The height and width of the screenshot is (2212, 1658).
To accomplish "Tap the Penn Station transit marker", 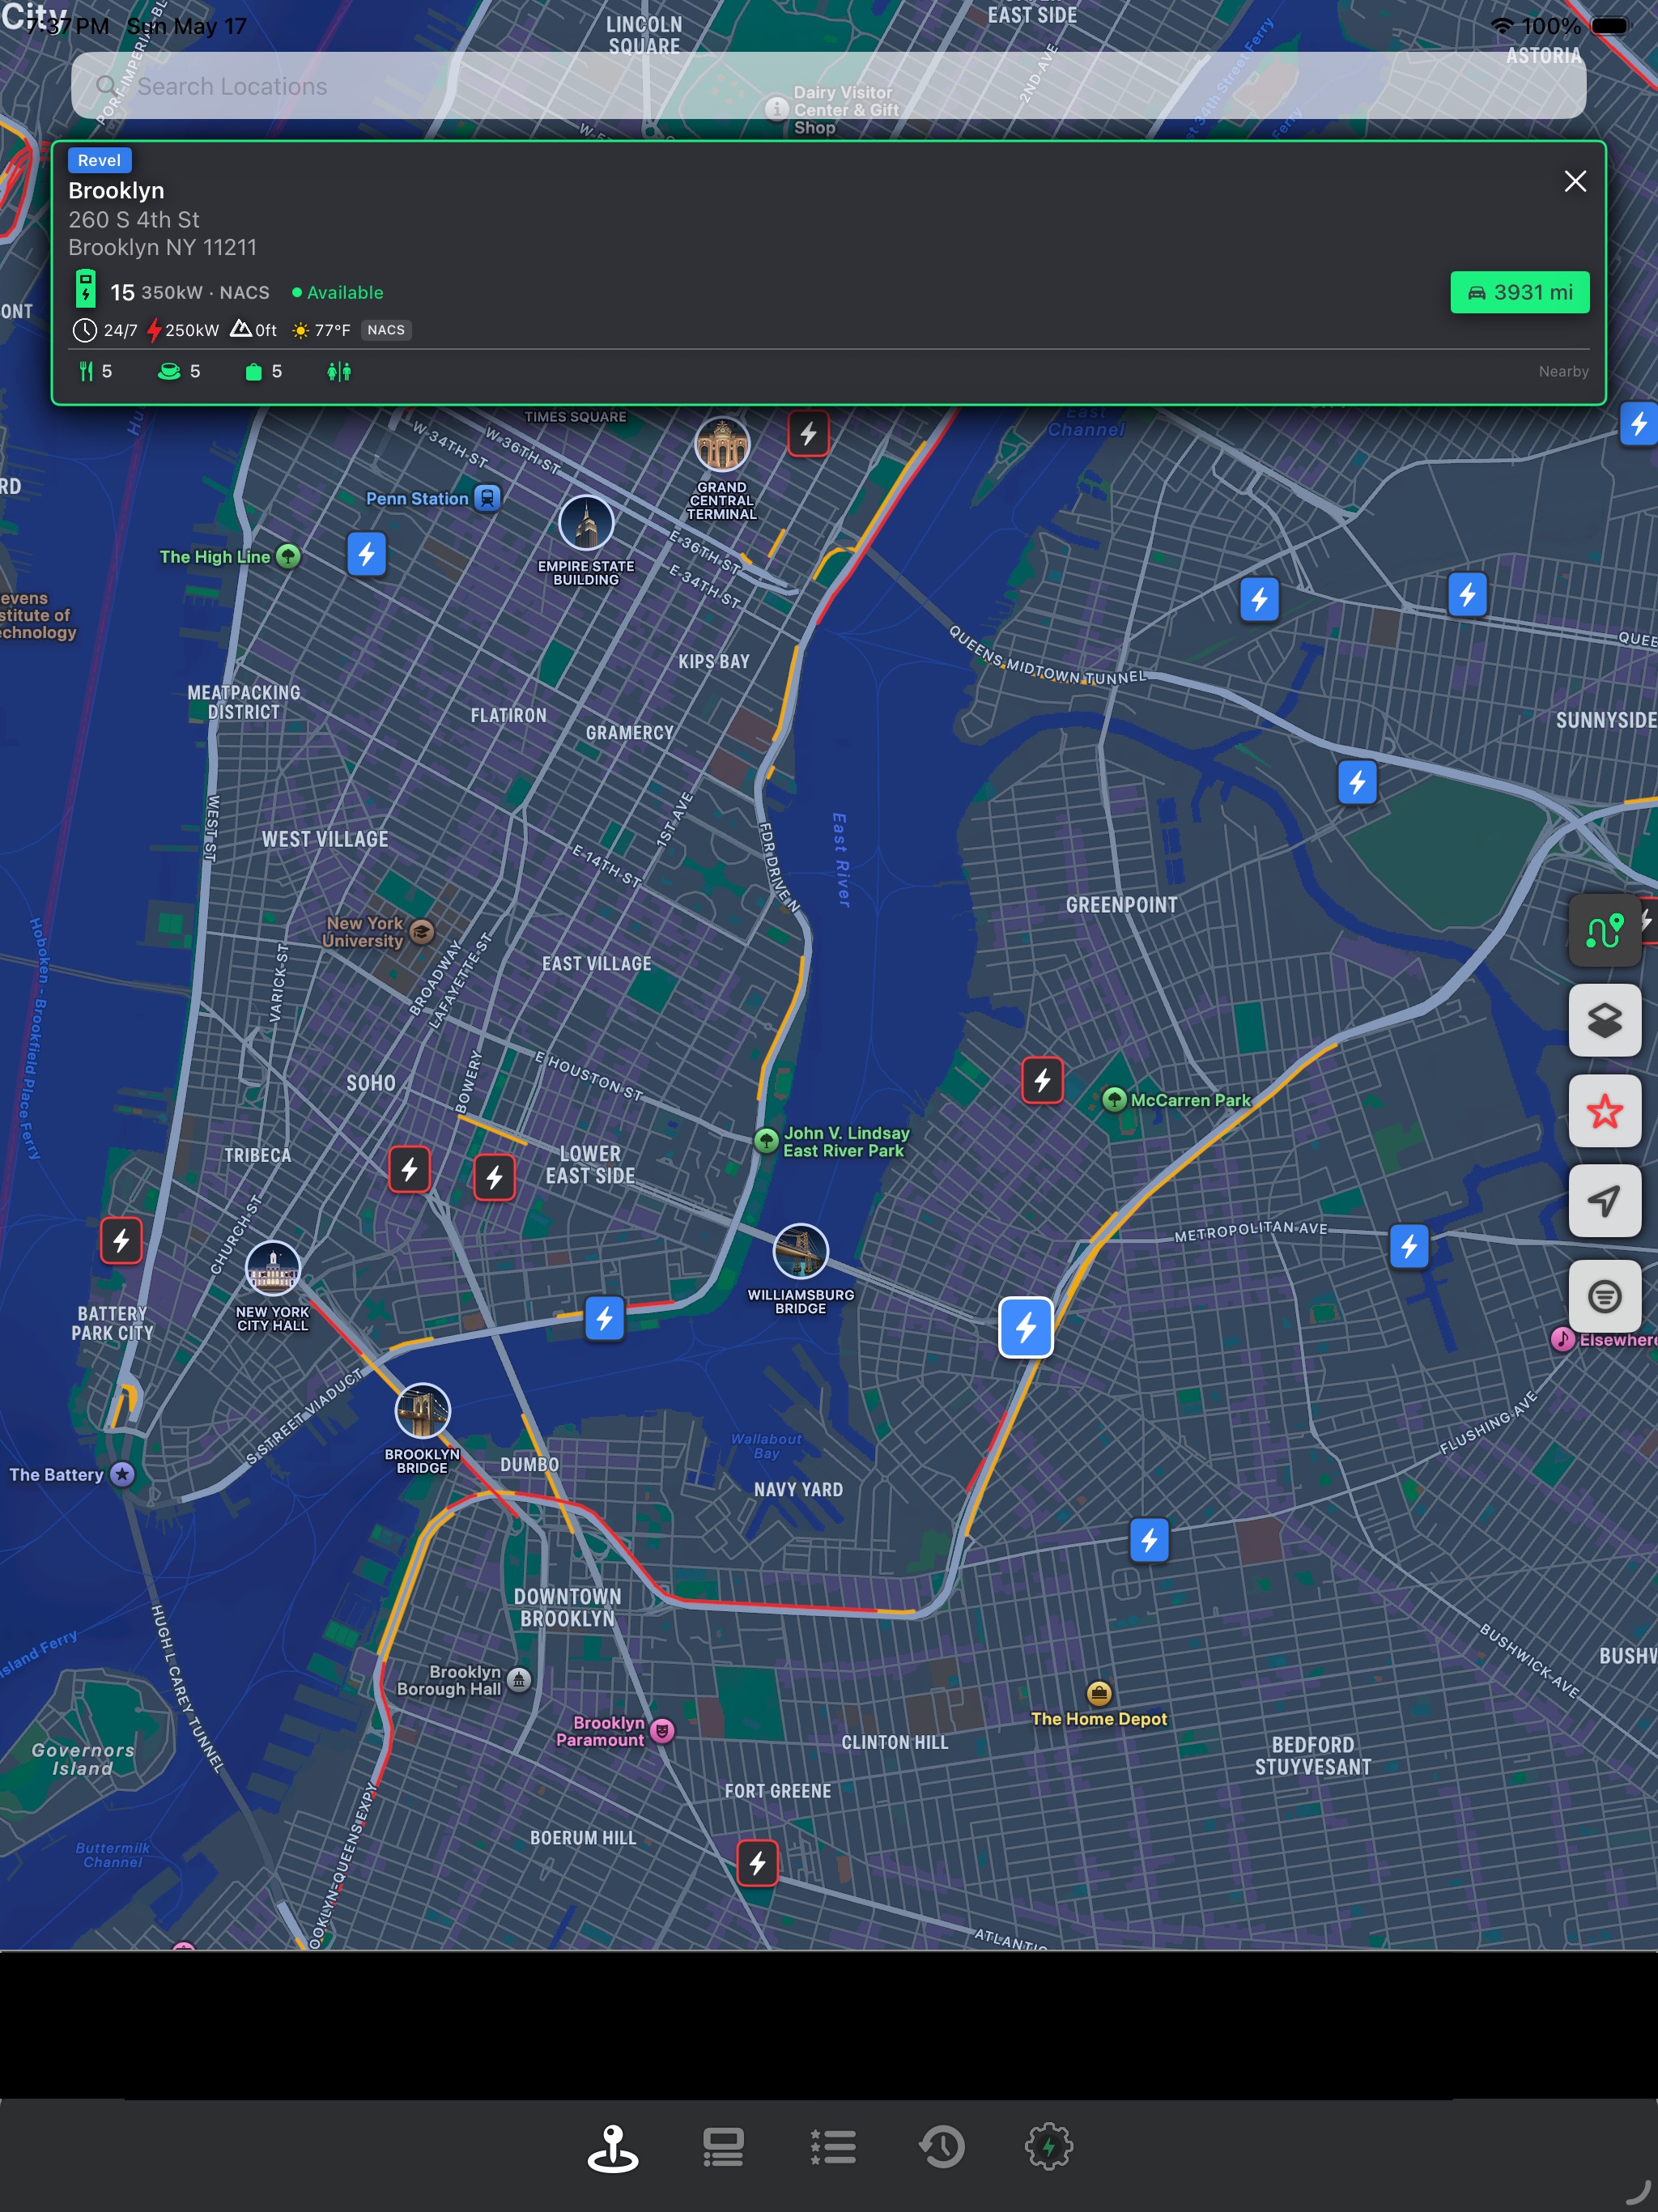I will [487, 498].
